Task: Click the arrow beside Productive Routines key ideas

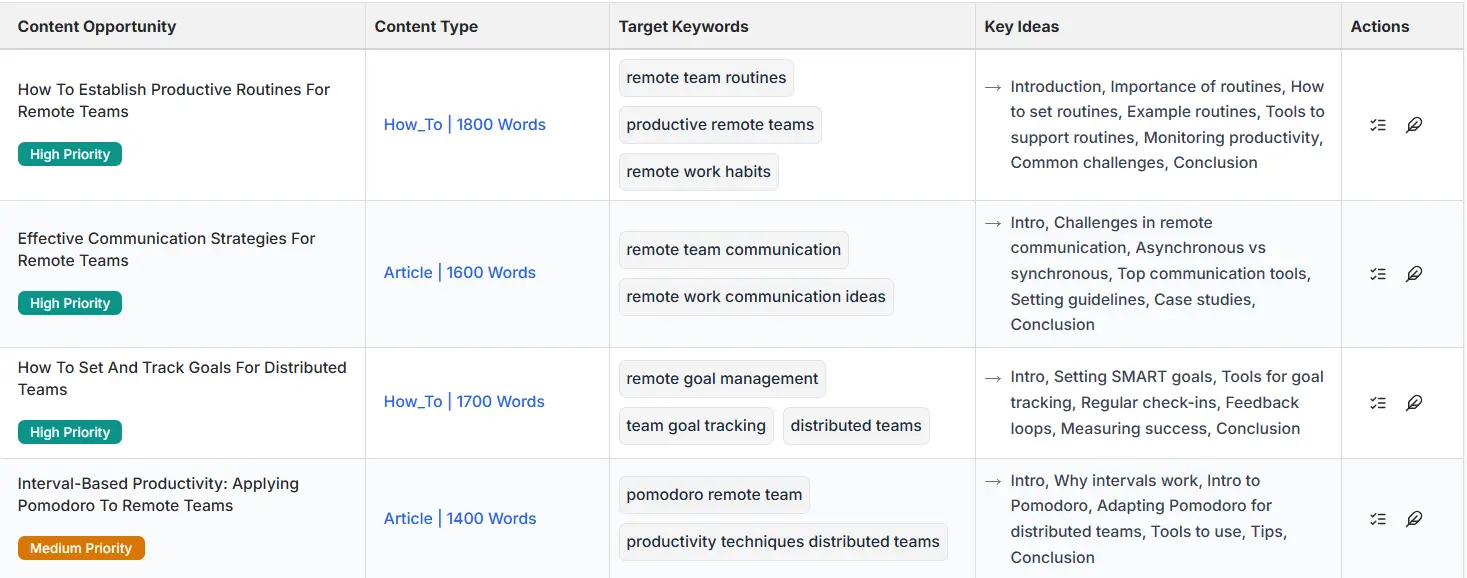Action: click(993, 87)
